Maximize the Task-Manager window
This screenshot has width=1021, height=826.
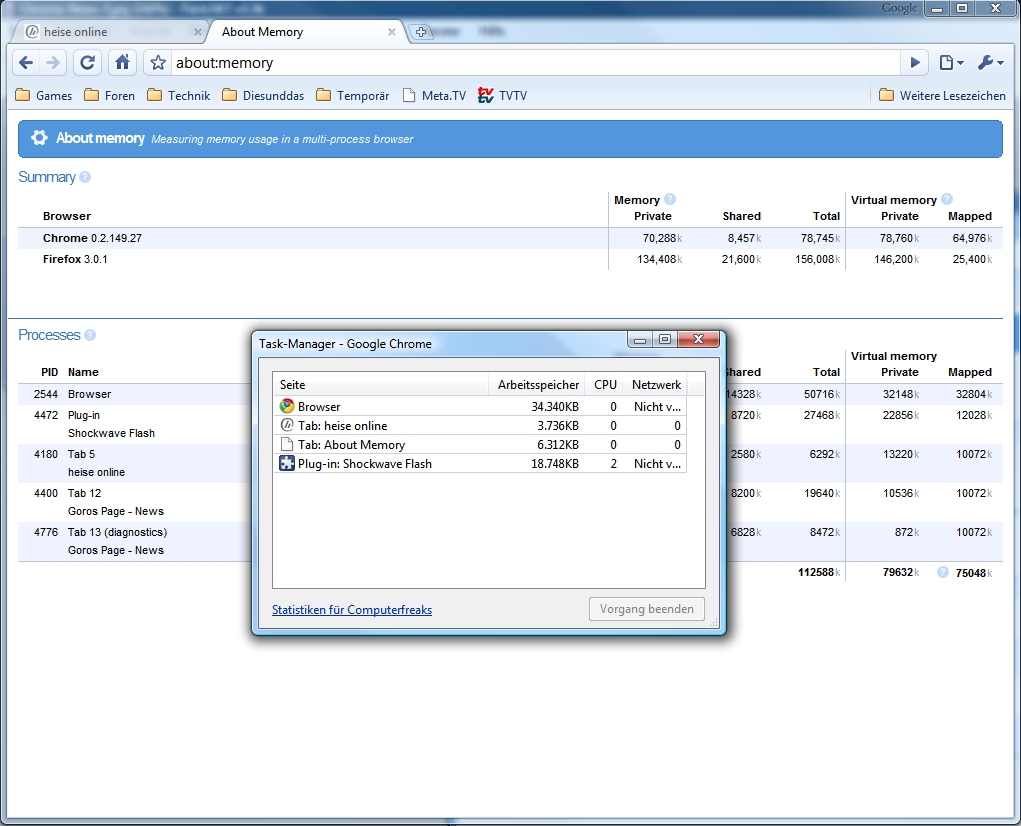point(664,339)
